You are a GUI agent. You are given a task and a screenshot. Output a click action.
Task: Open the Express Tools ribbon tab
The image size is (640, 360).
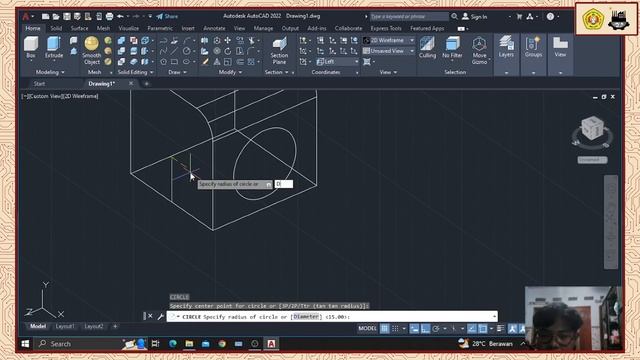[386, 28]
